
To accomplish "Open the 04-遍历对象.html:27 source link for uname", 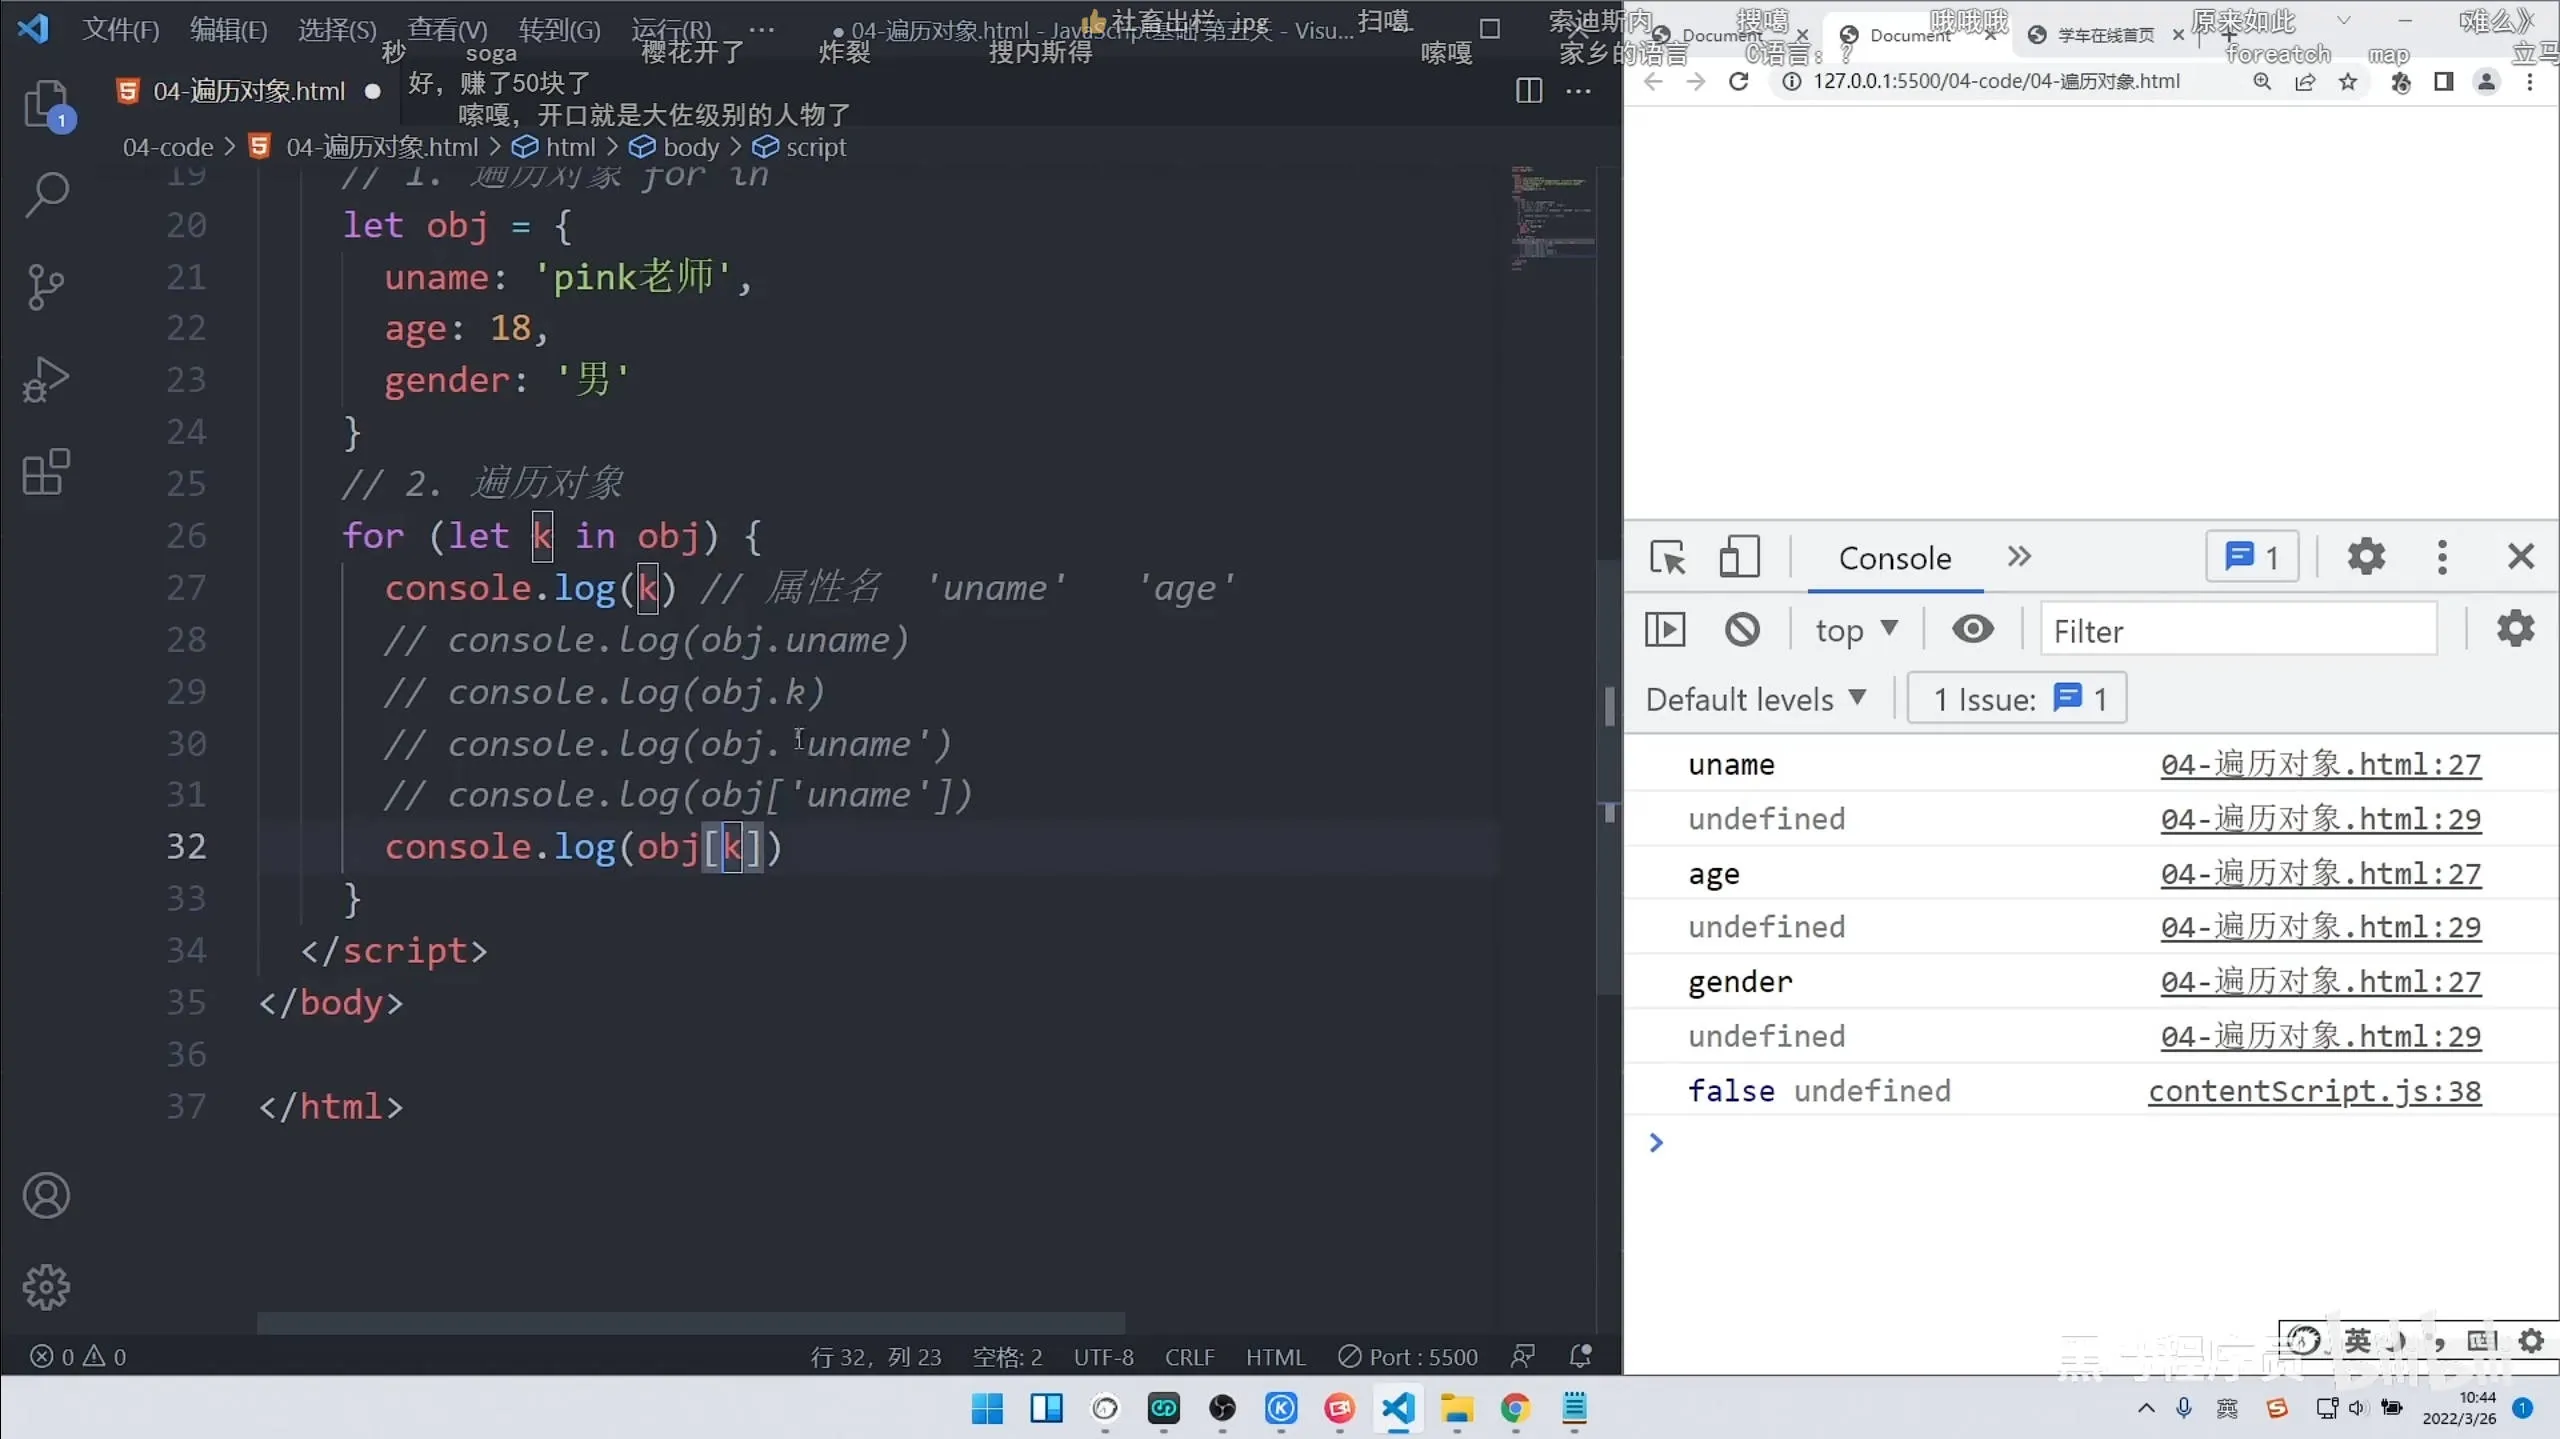I will click(x=2320, y=765).
